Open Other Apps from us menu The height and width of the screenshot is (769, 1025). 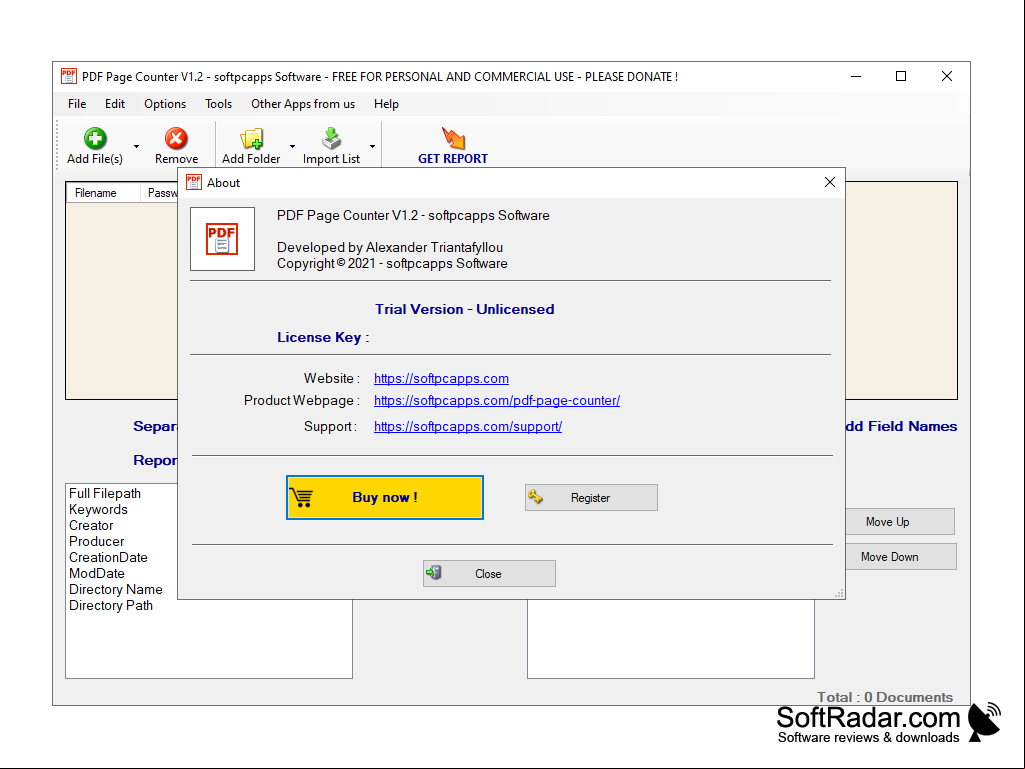tap(303, 104)
